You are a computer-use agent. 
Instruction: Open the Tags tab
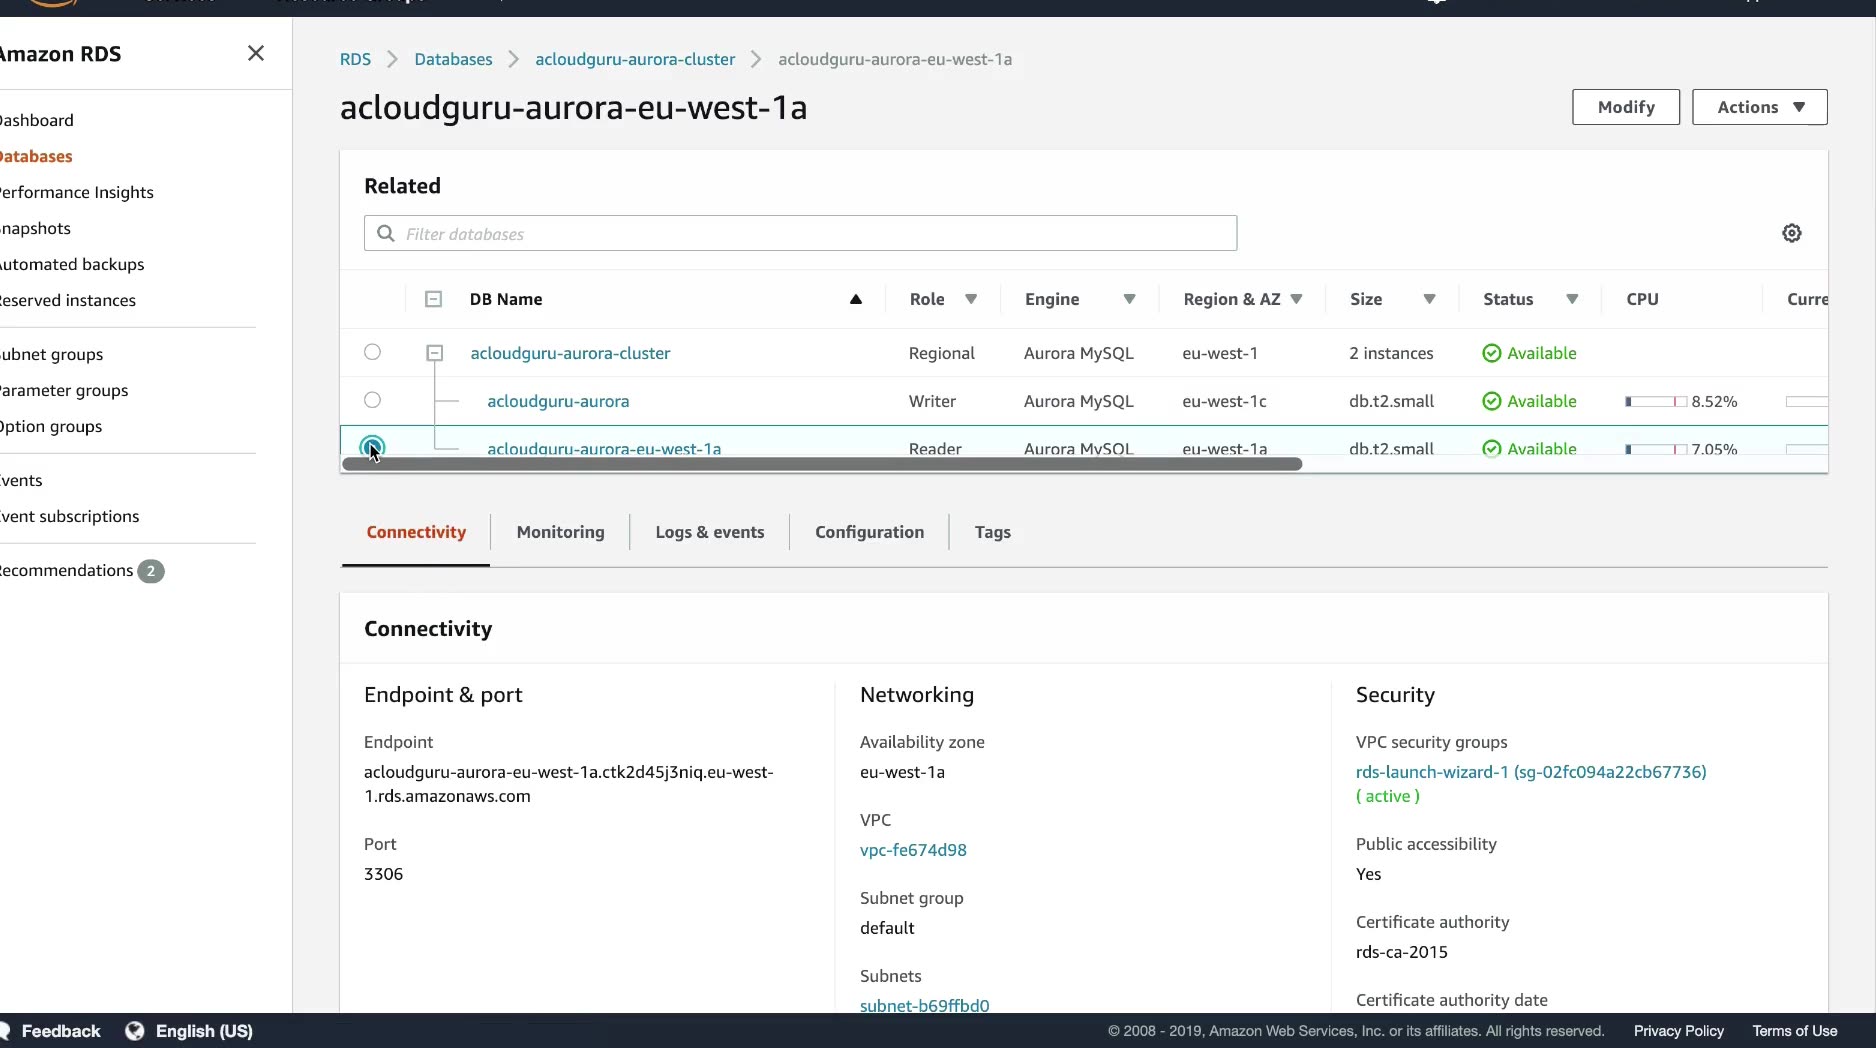point(992,532)
